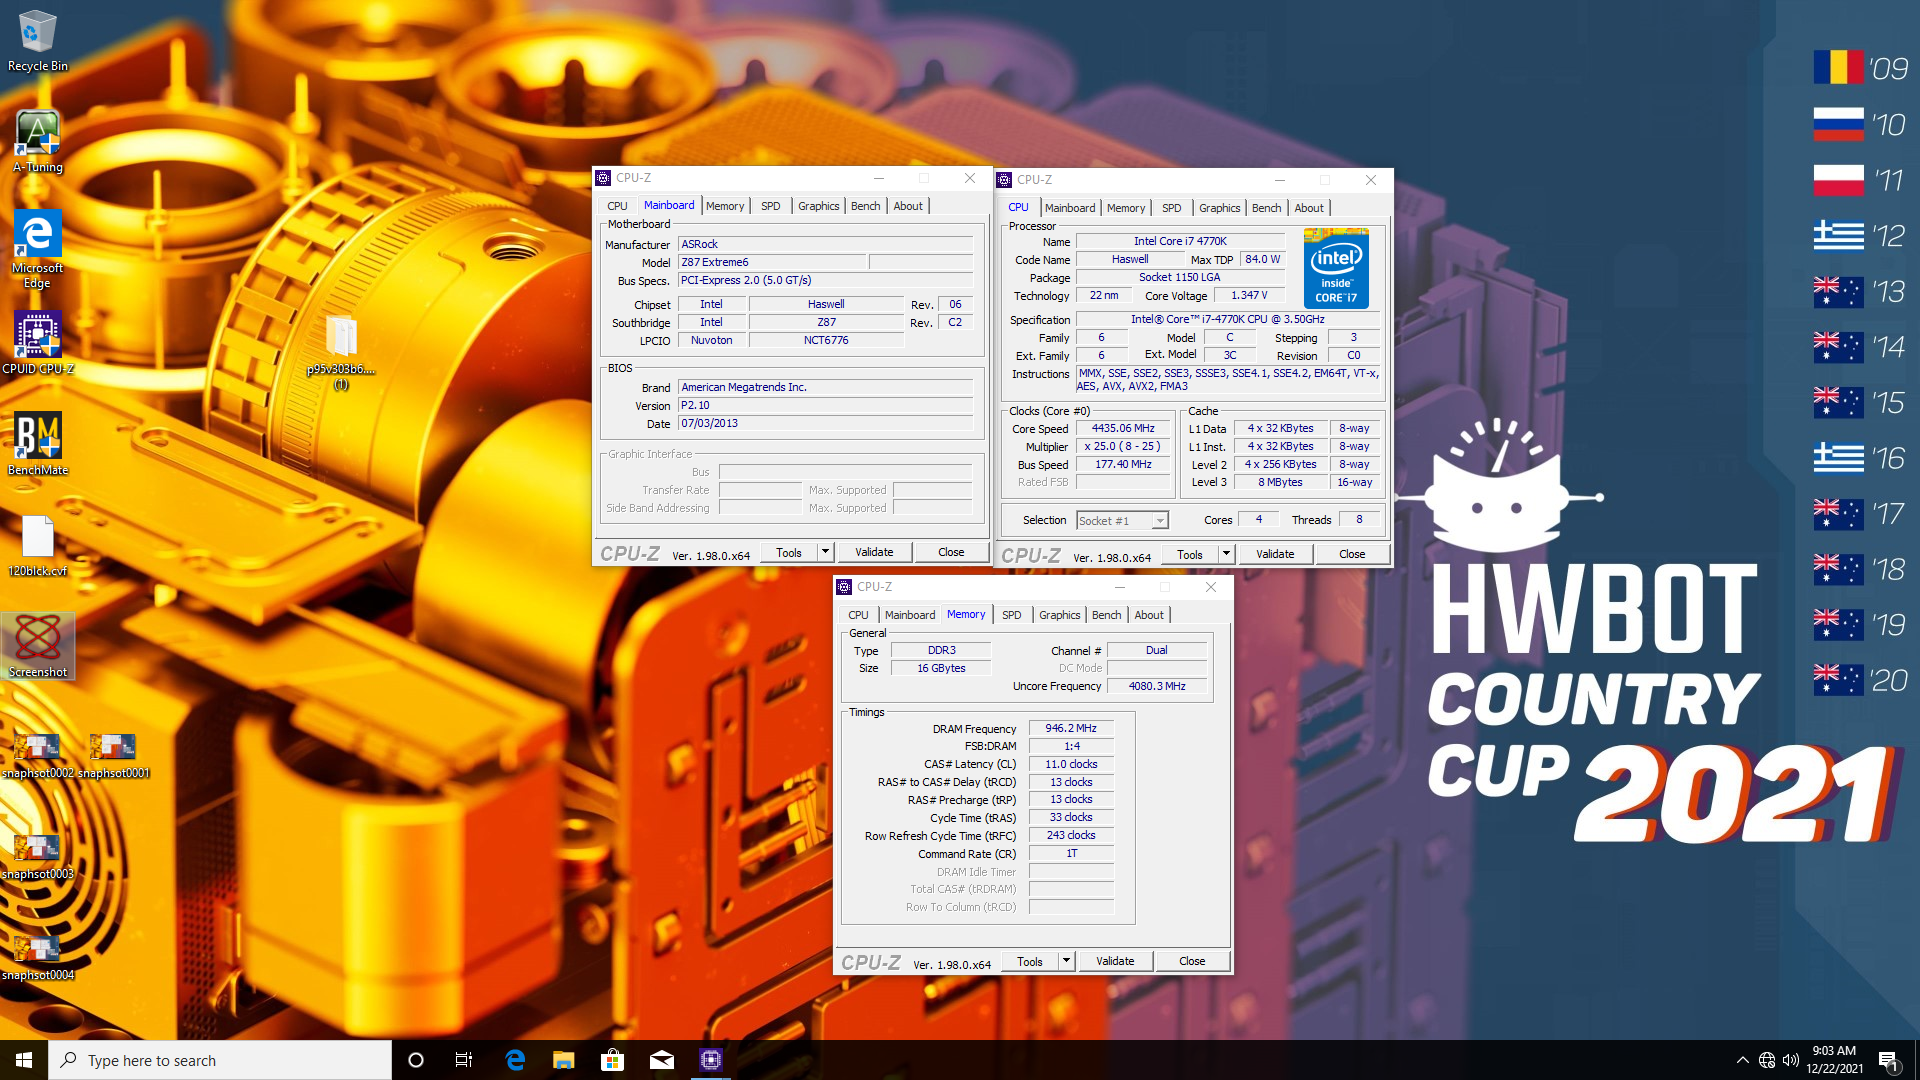
Task: Select the snaphsot0001 image file
Action: [114, 756]
